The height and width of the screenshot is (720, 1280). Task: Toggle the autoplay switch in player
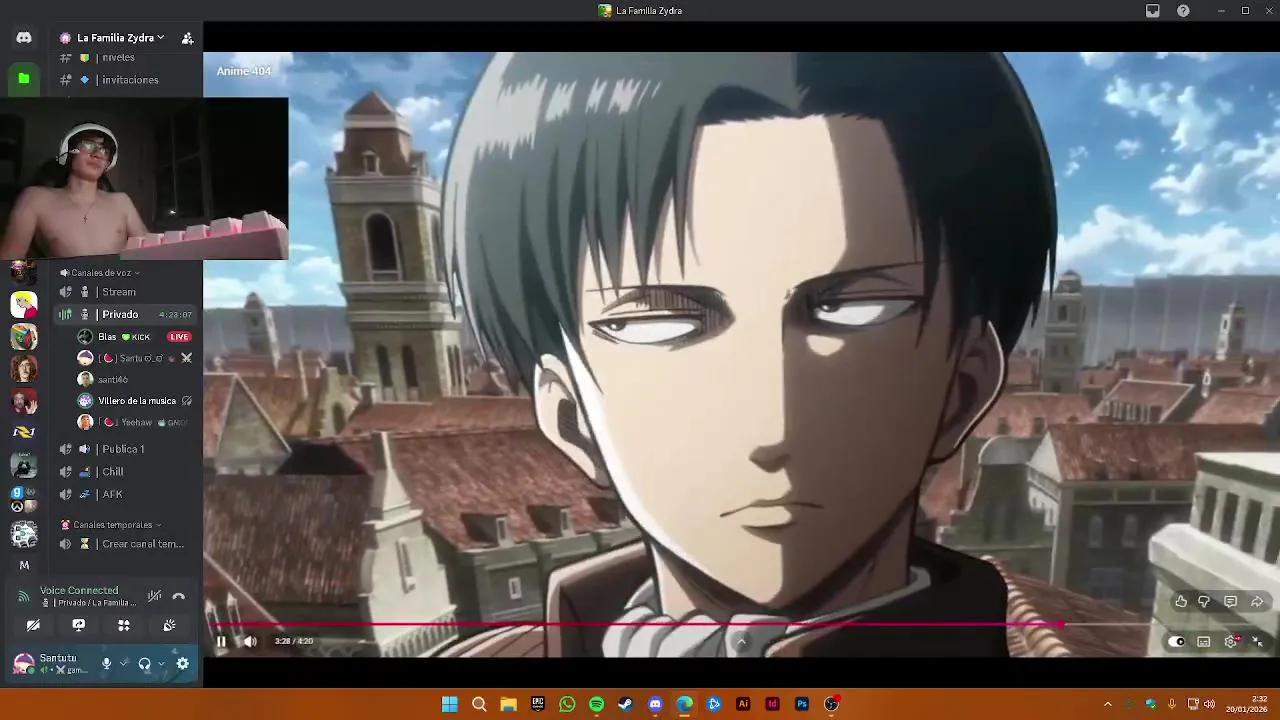[1177, 642]
